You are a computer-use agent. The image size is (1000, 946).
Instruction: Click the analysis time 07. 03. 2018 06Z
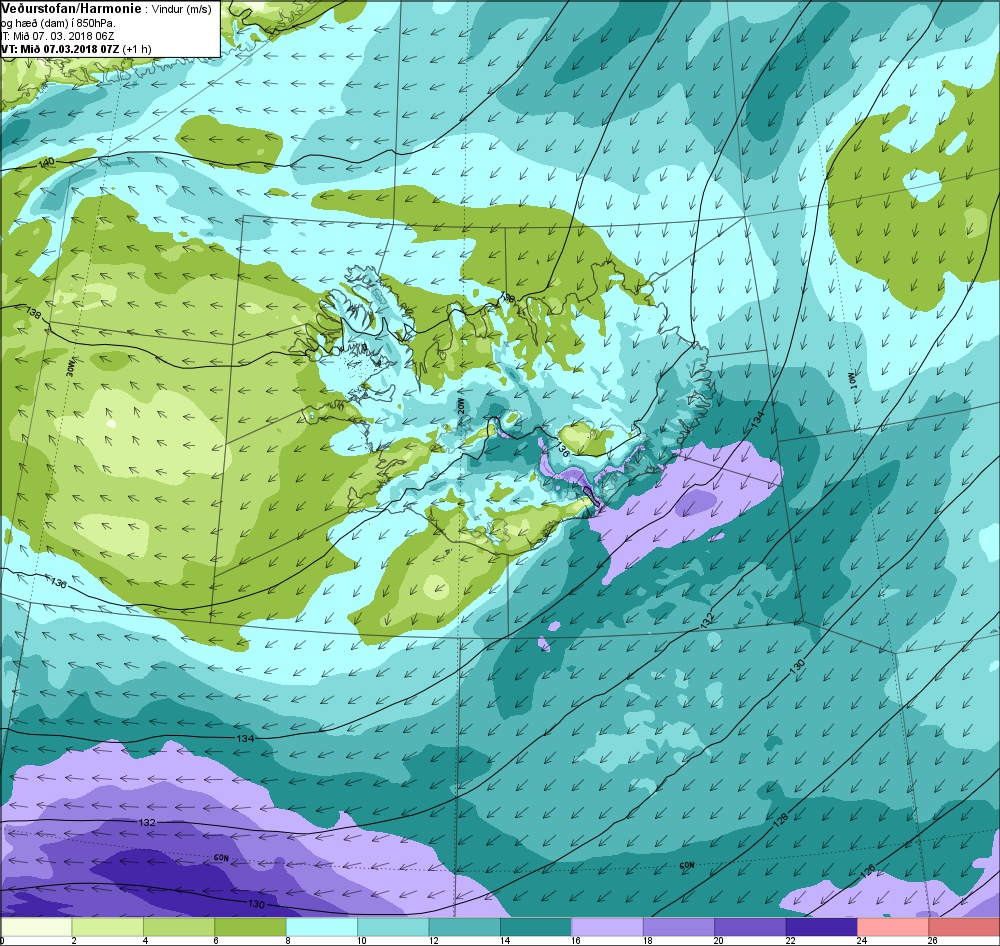pos(73,36)
